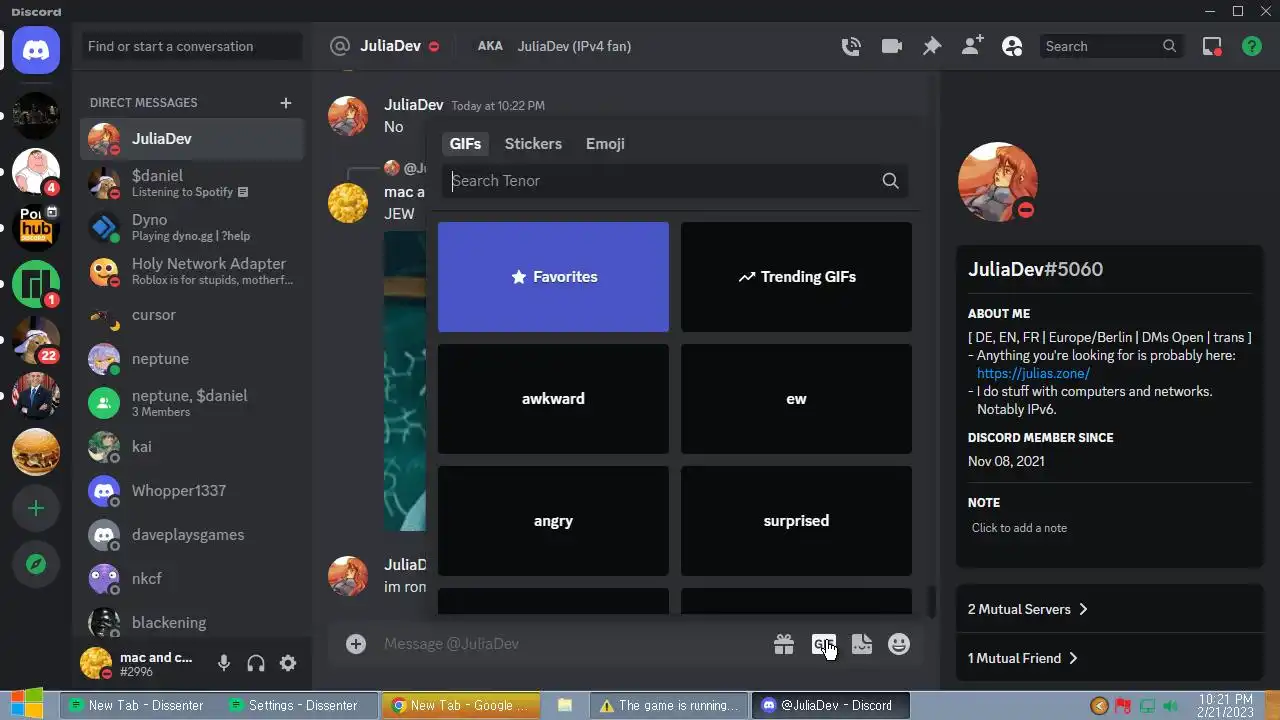Open the sticker picker icon
The width and height of the screenshot is (1280, 720).
click(x=862, y=644)
